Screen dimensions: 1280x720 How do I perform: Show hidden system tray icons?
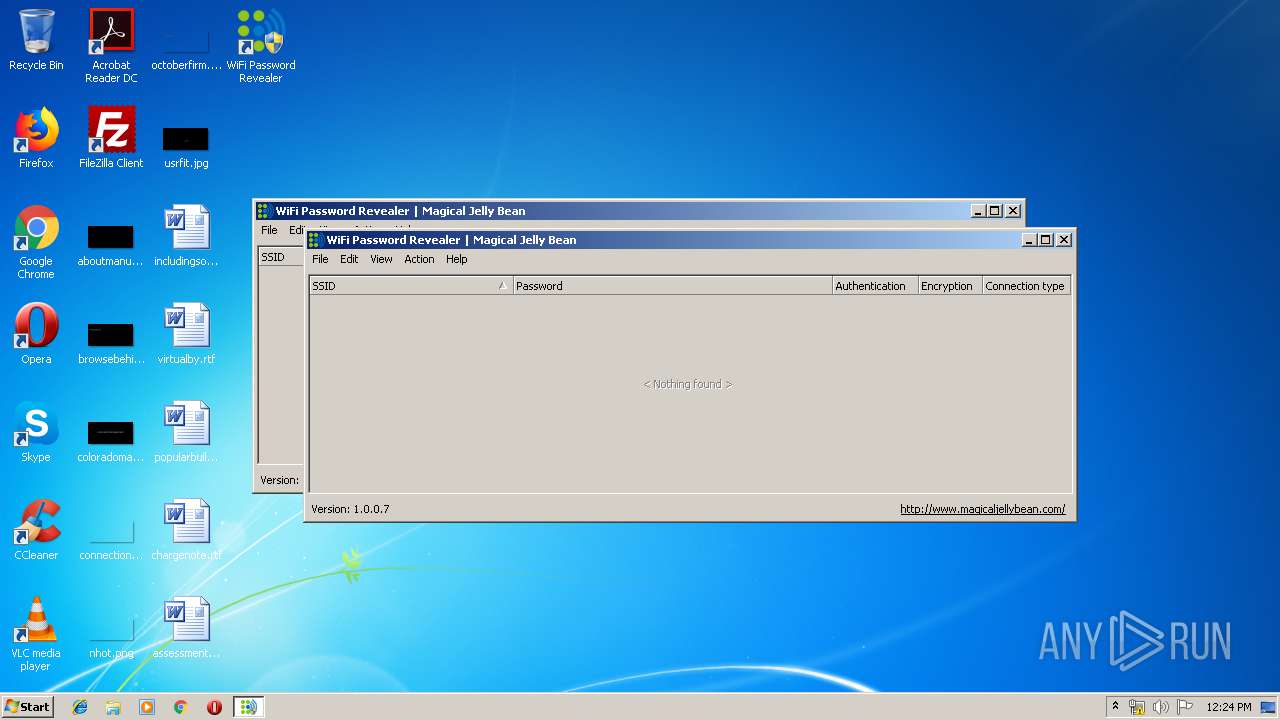(x=1115, y=707)
